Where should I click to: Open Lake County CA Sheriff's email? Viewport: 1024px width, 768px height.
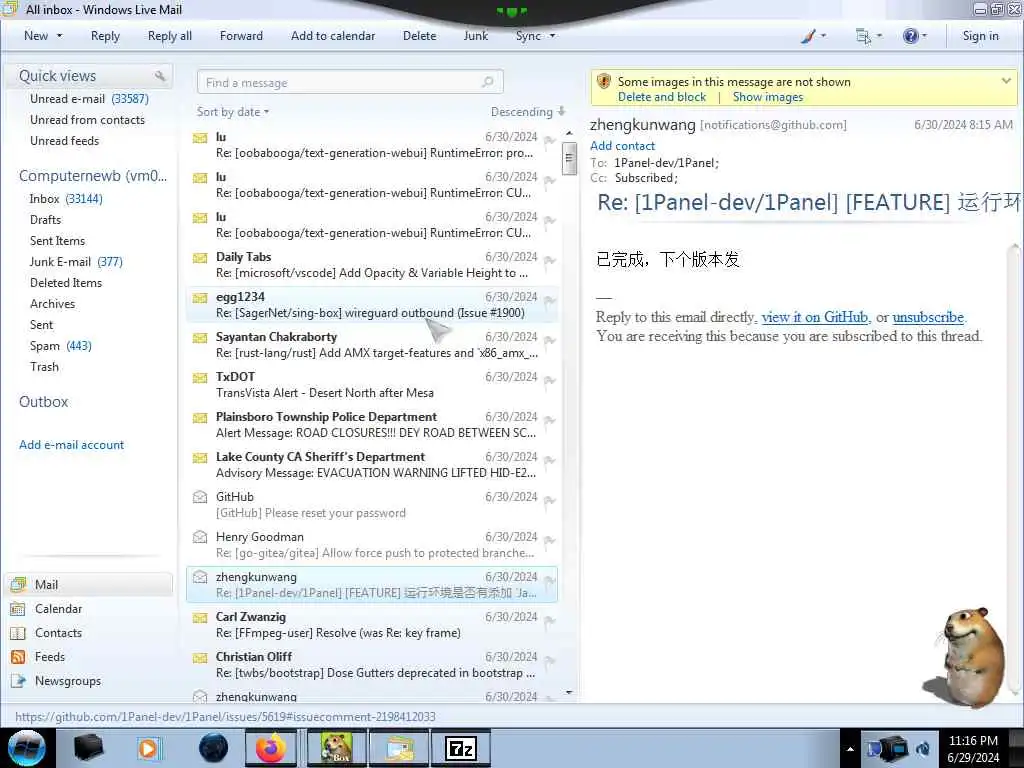[x=372, y=464]
